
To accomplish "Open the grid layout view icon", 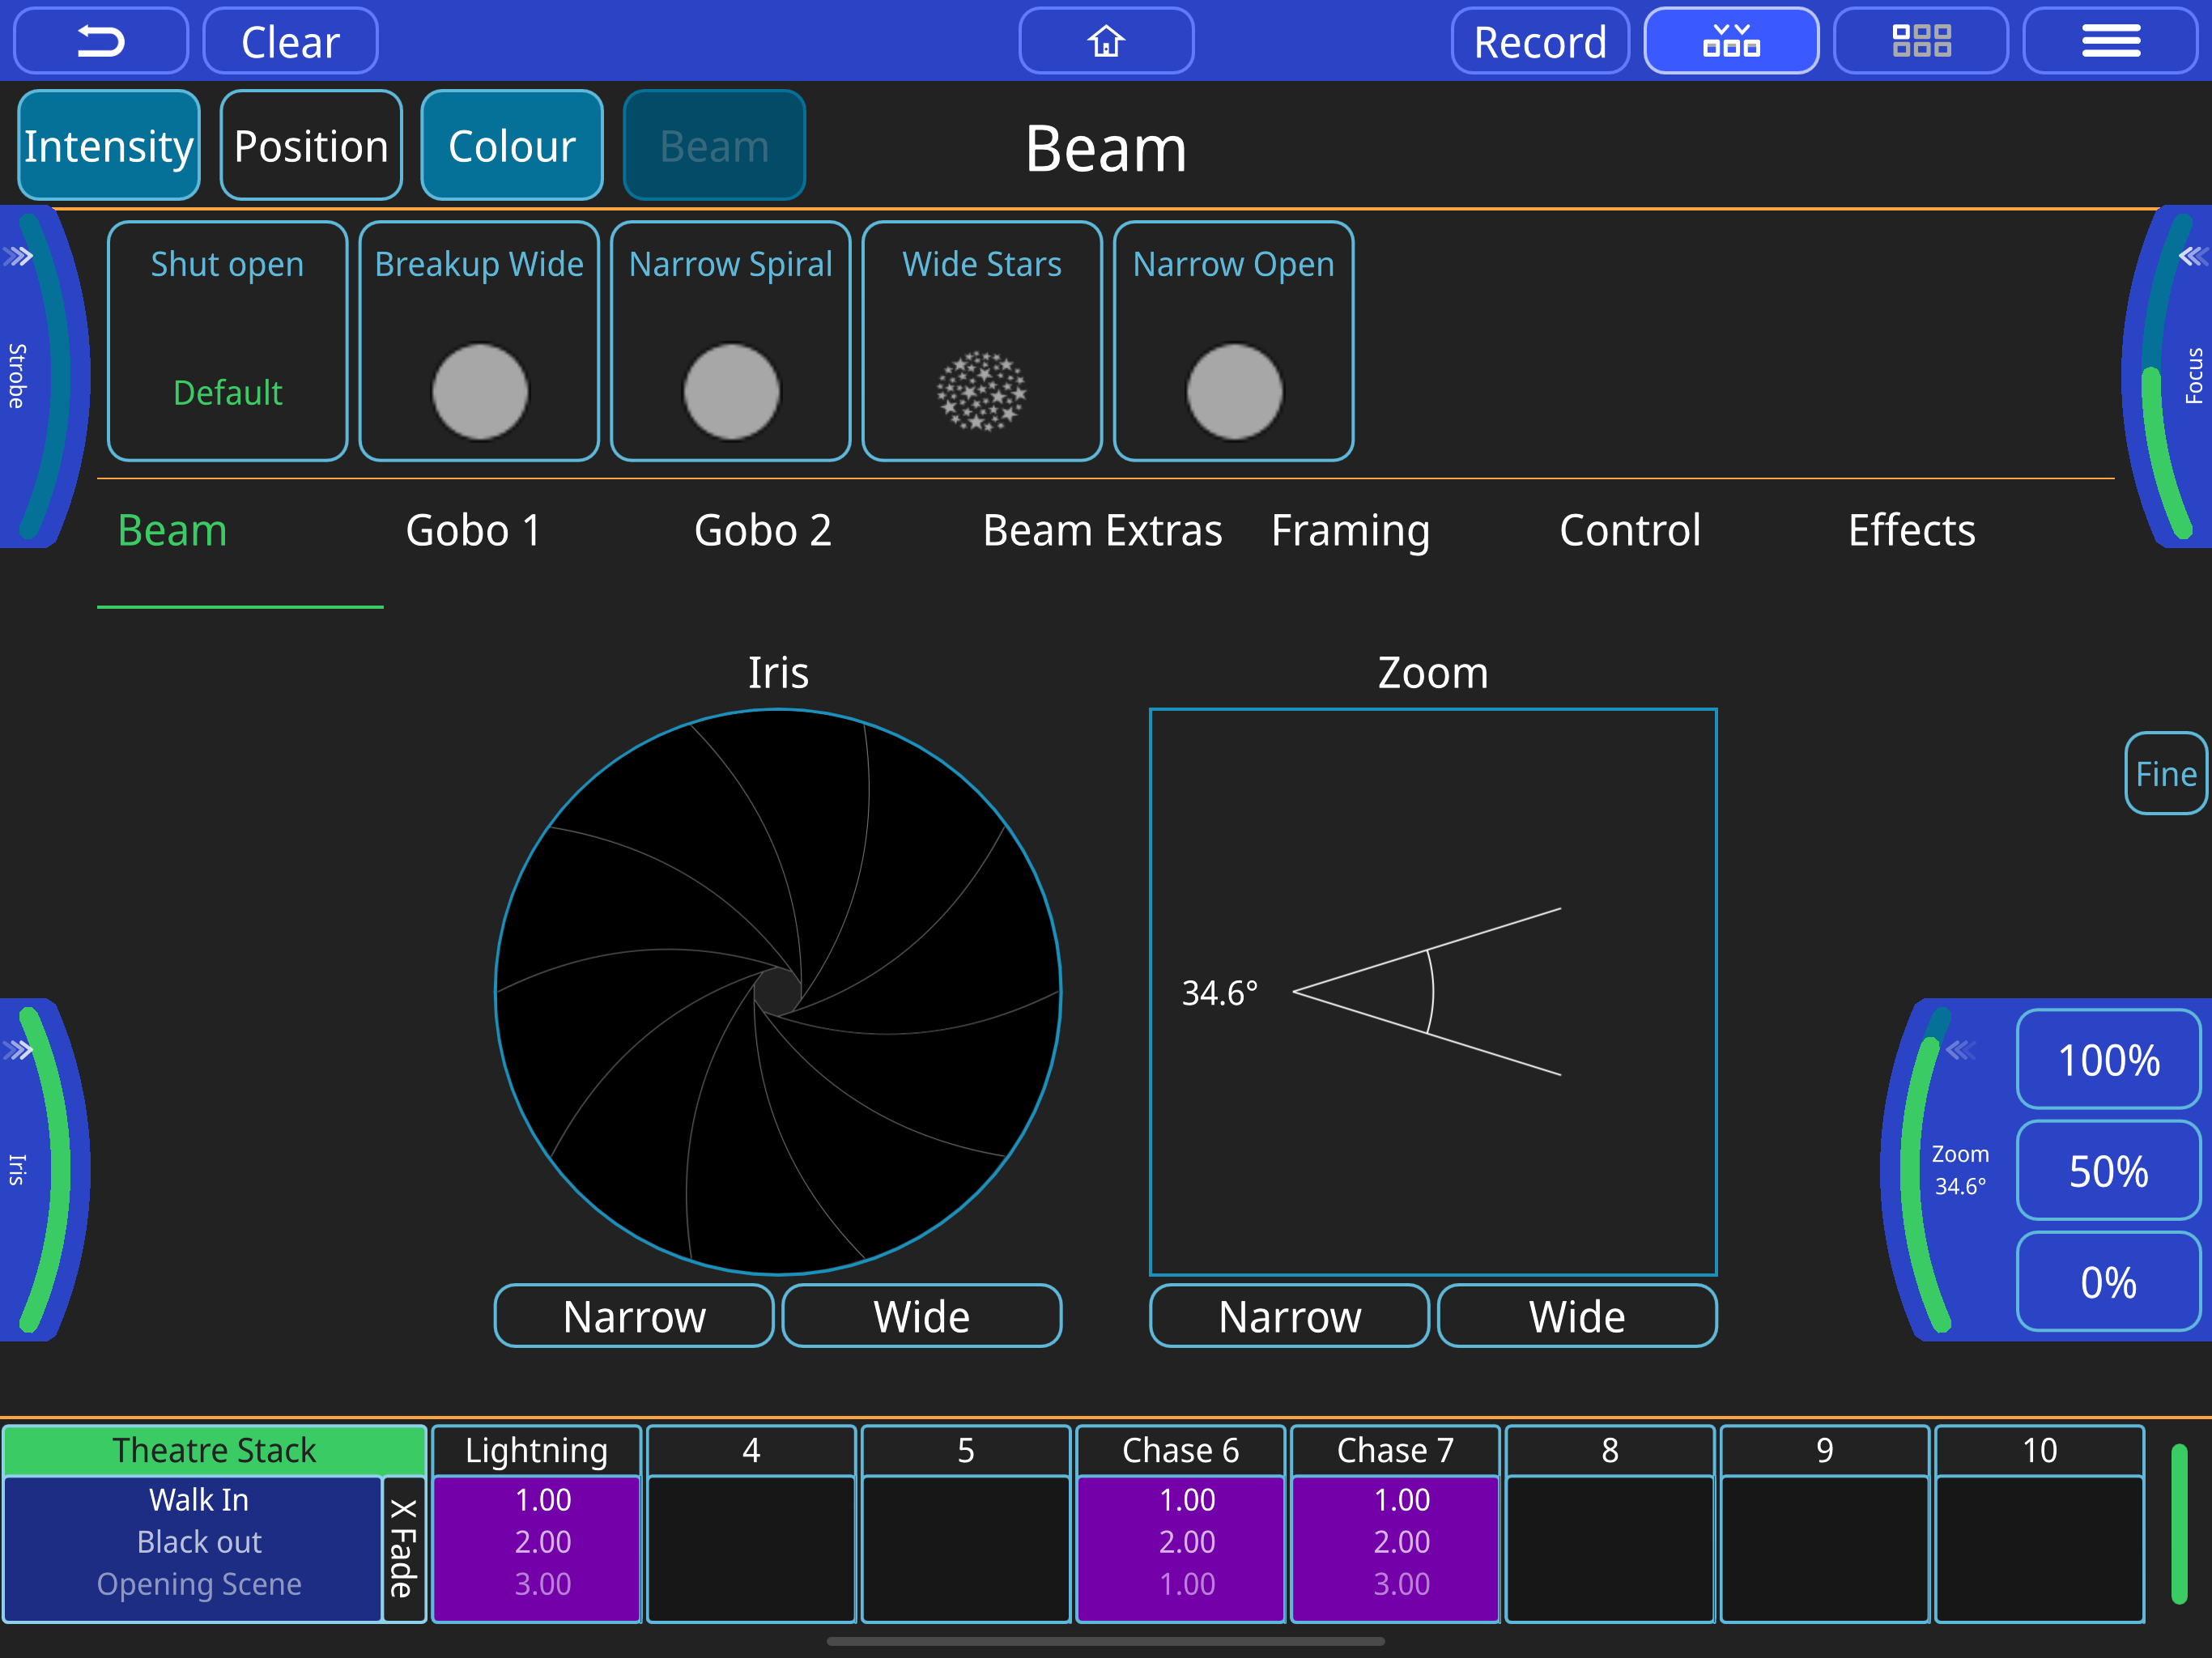I will [1921, 41].
